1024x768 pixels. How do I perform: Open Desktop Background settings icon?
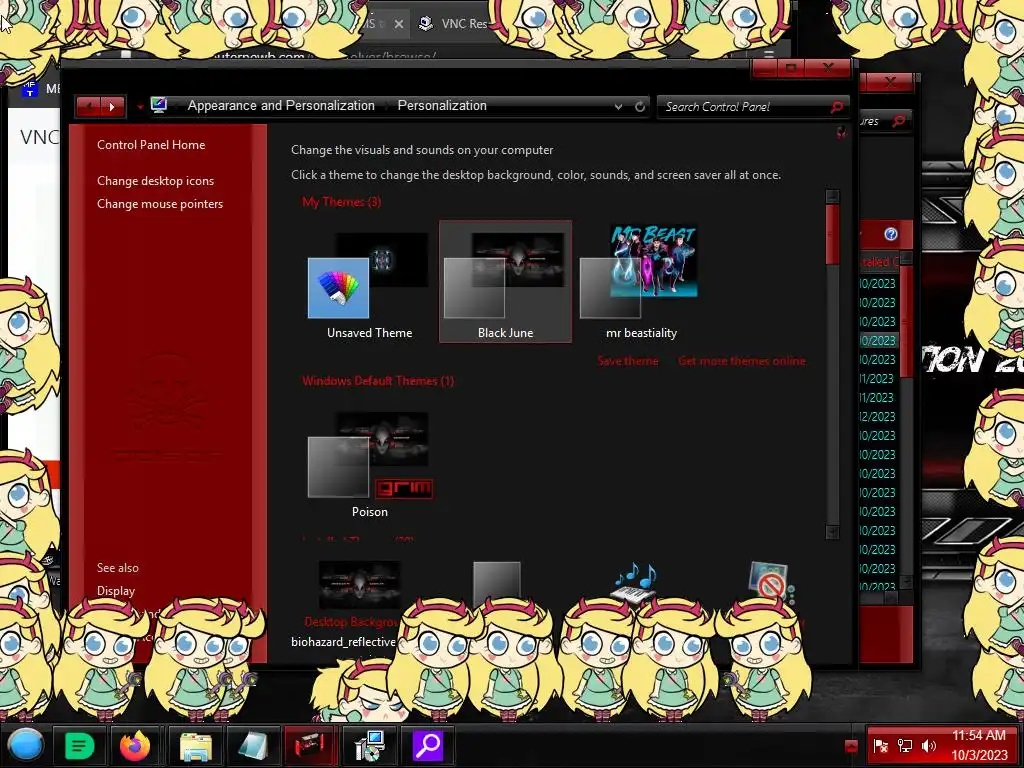pyautogui.click(x=359, y=584)
